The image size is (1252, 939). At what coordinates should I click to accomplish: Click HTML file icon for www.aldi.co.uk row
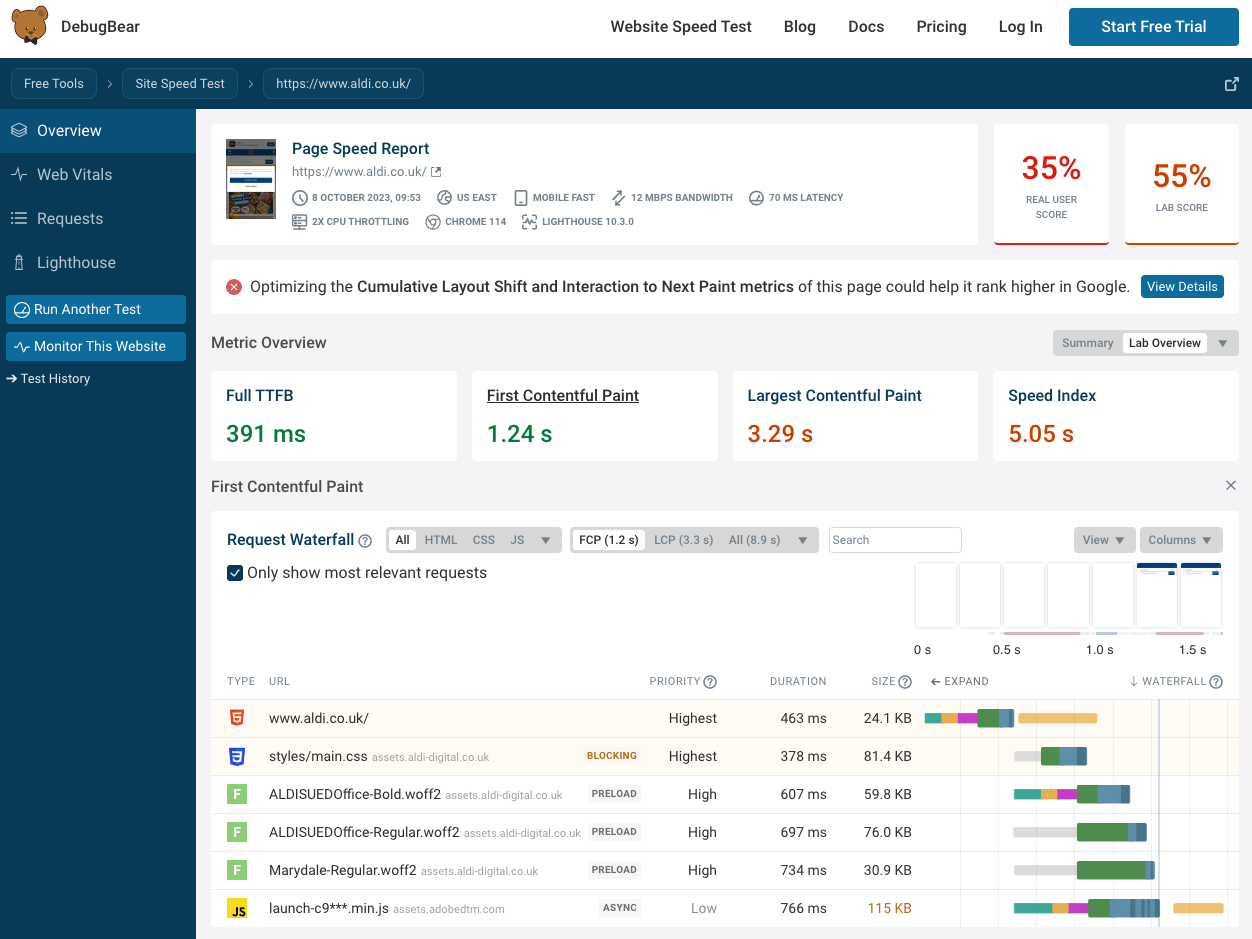pyautogui.click(x=237, y=718)
